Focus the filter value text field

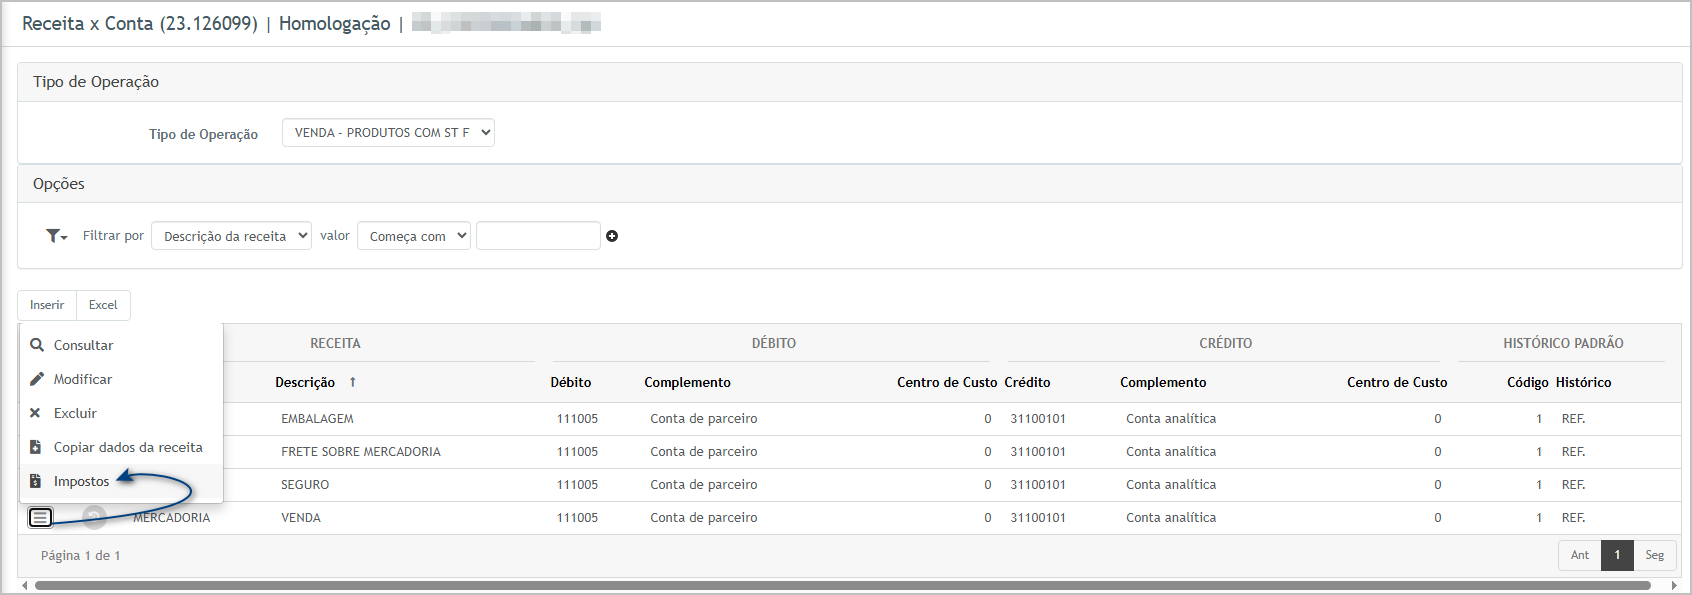click(538, 236)
